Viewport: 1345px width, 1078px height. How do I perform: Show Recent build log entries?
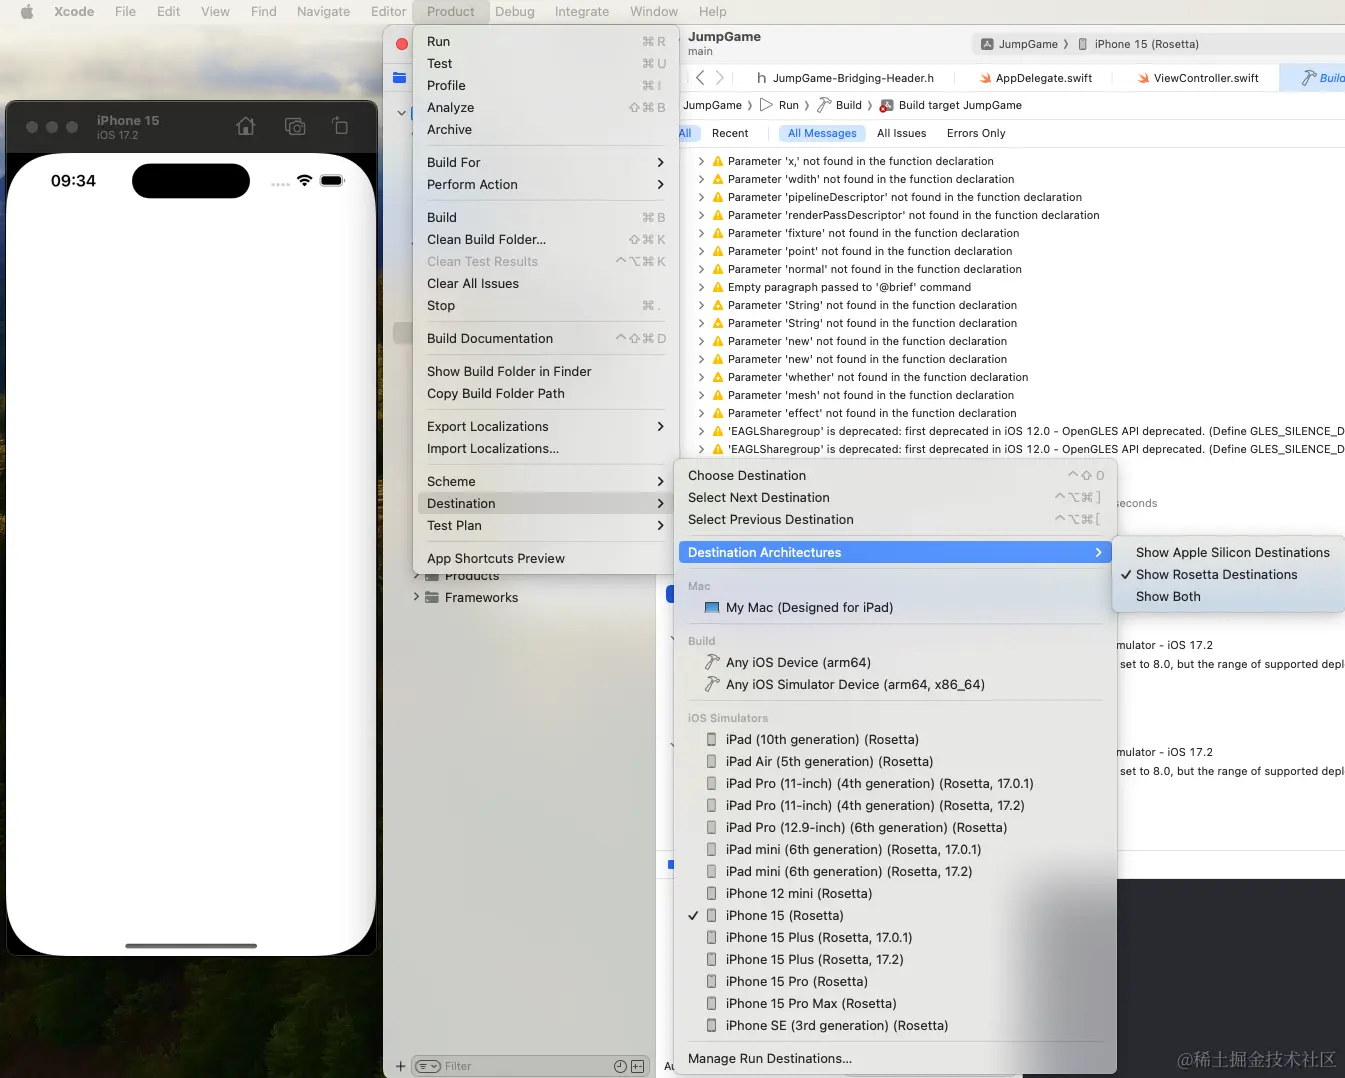point(730,133)
